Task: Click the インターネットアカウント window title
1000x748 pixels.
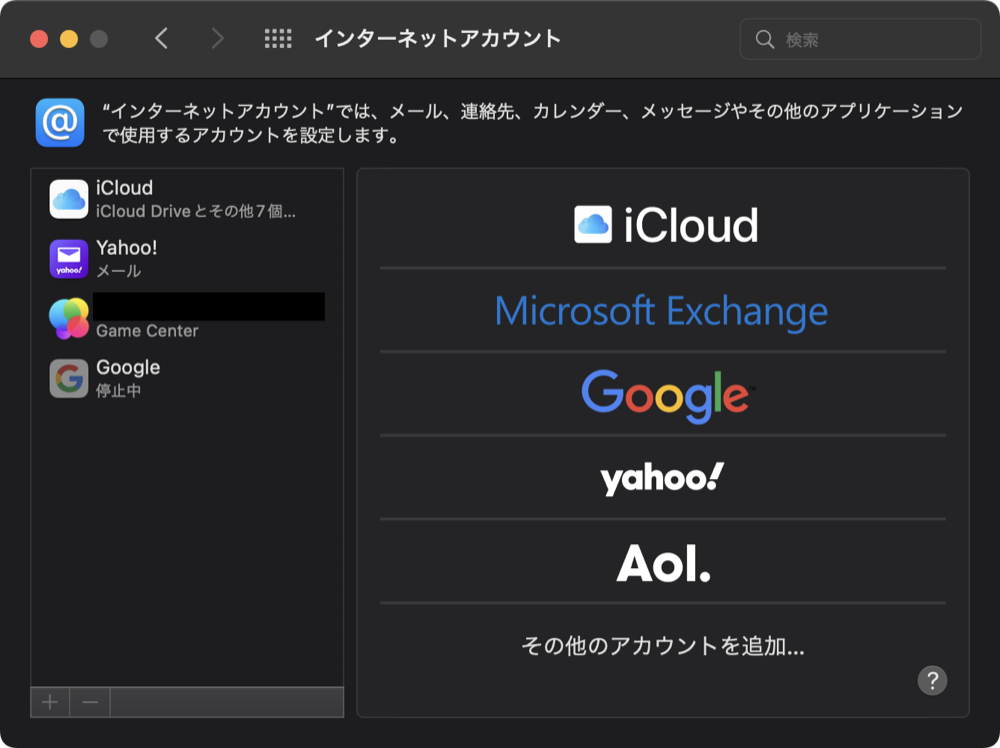Action: pos(438,39)
